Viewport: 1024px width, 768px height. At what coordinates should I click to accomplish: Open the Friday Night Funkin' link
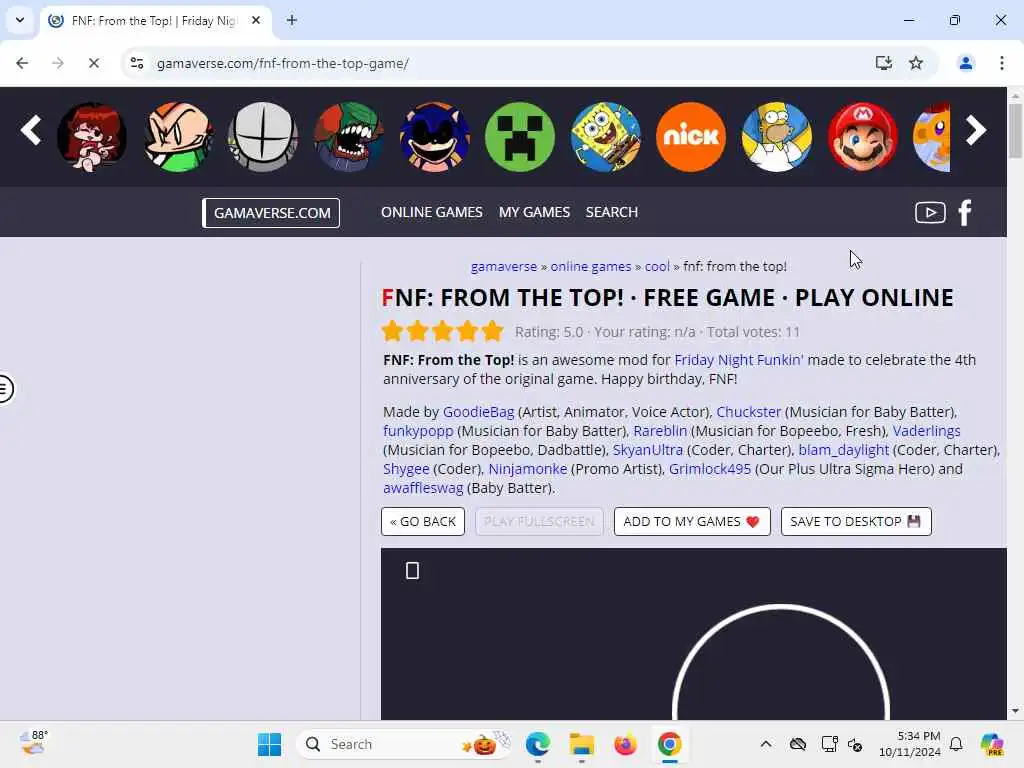click(739, 360)
